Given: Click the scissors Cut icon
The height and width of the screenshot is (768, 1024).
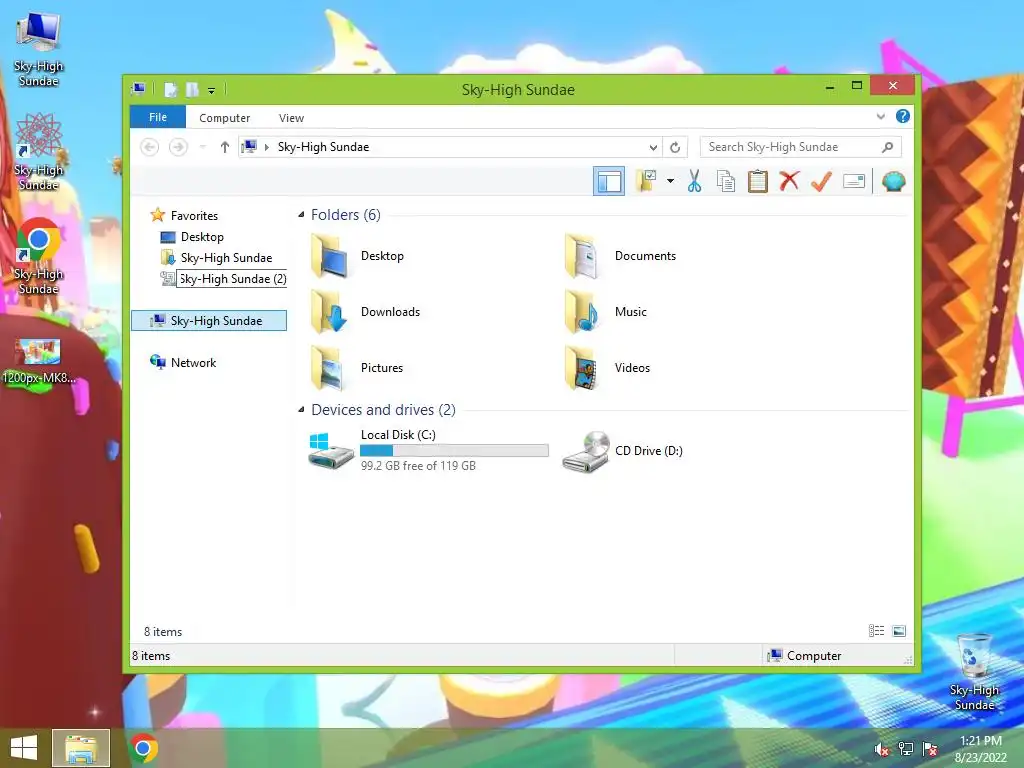Looking at the screenshot, I should pos(694,181).
